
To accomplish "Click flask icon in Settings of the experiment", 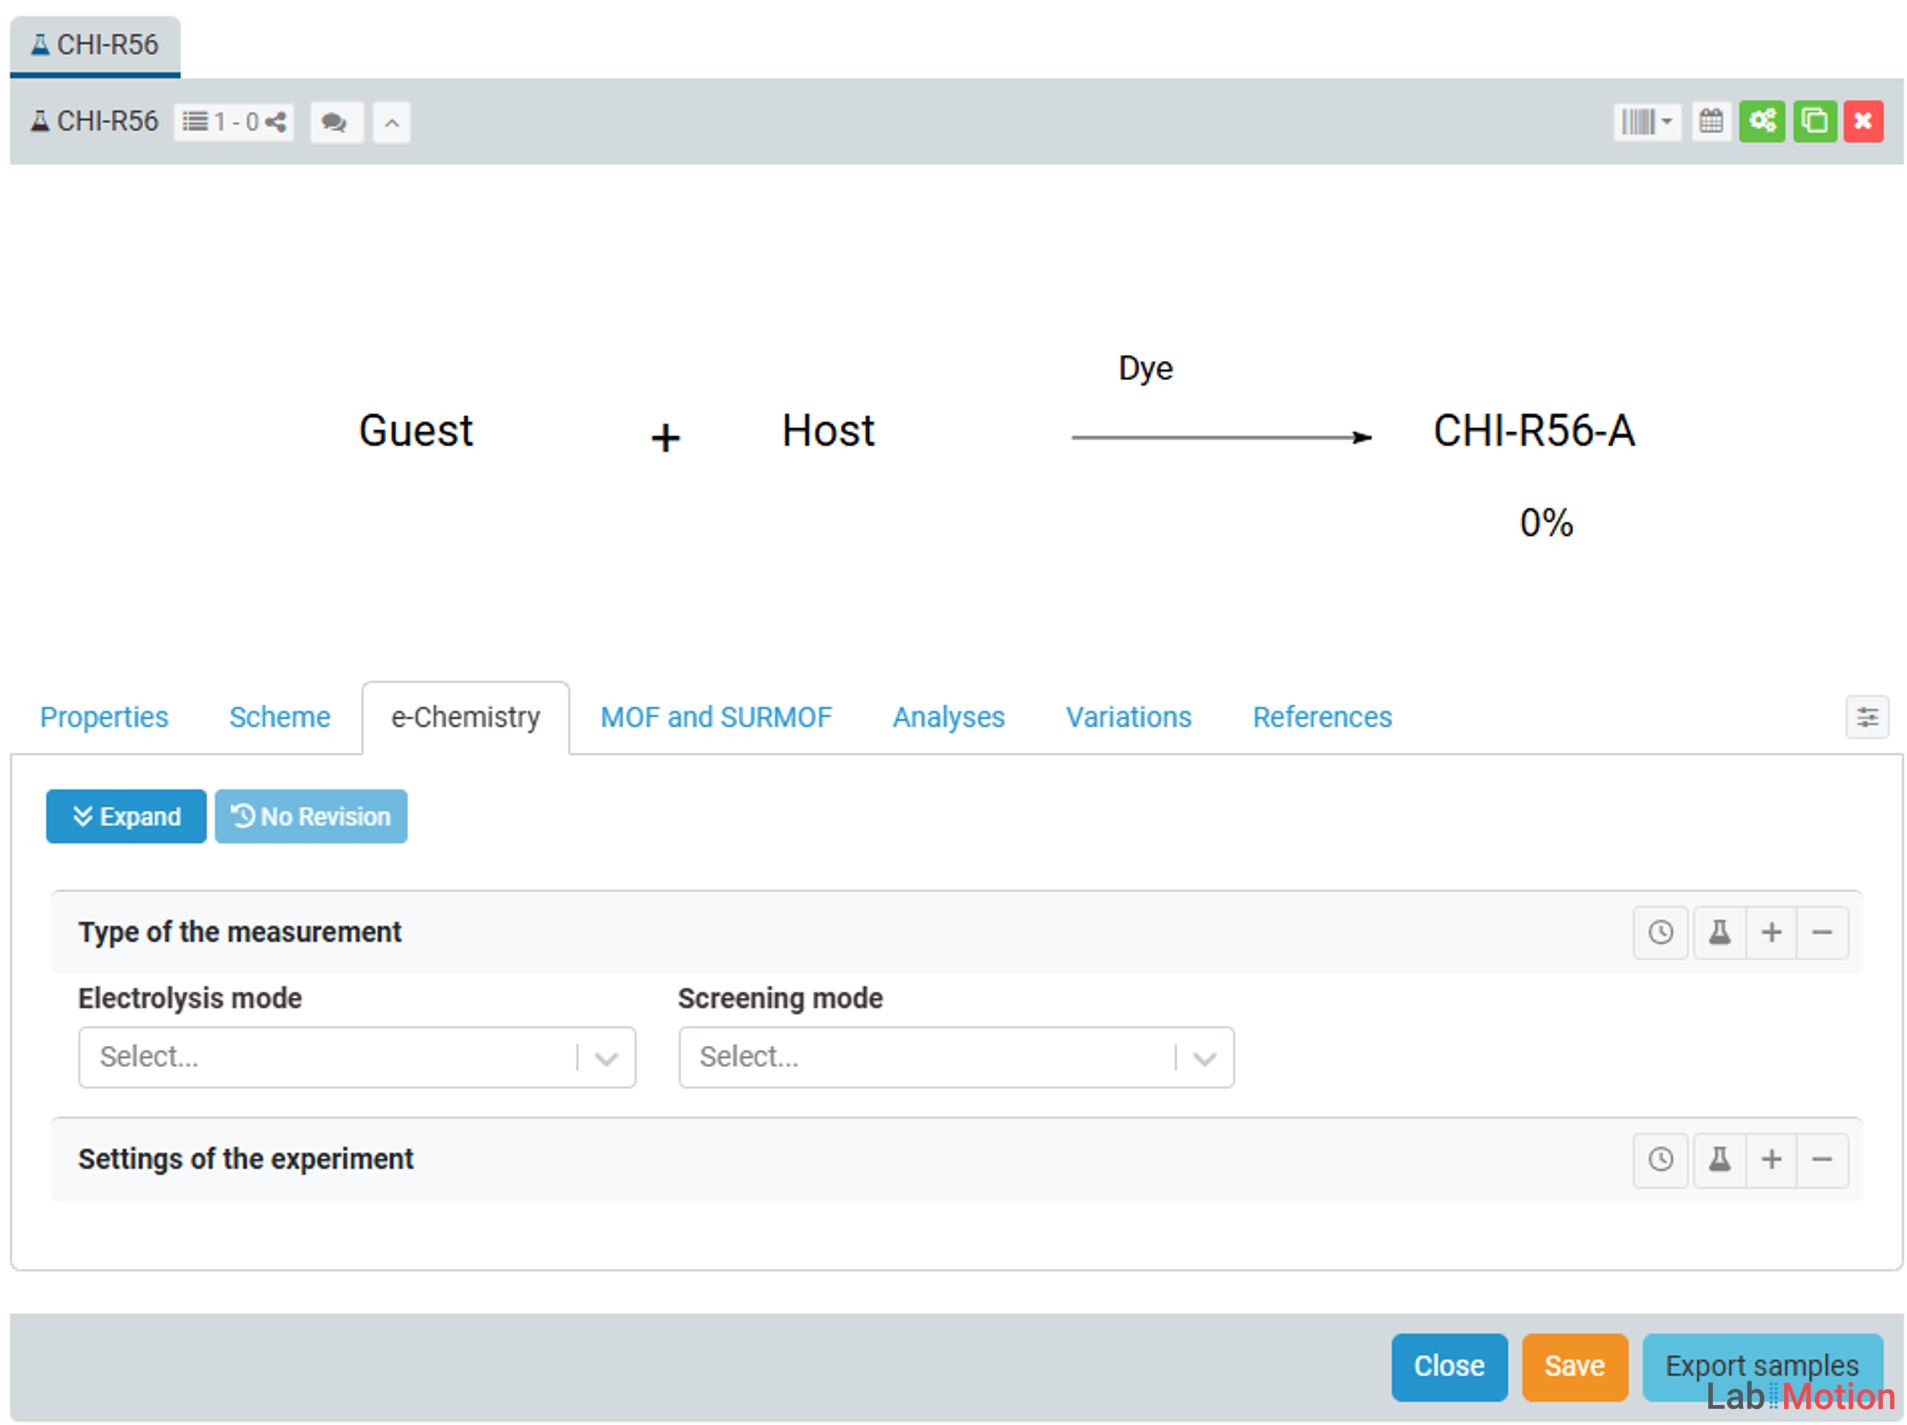I will point(1719,1159).
